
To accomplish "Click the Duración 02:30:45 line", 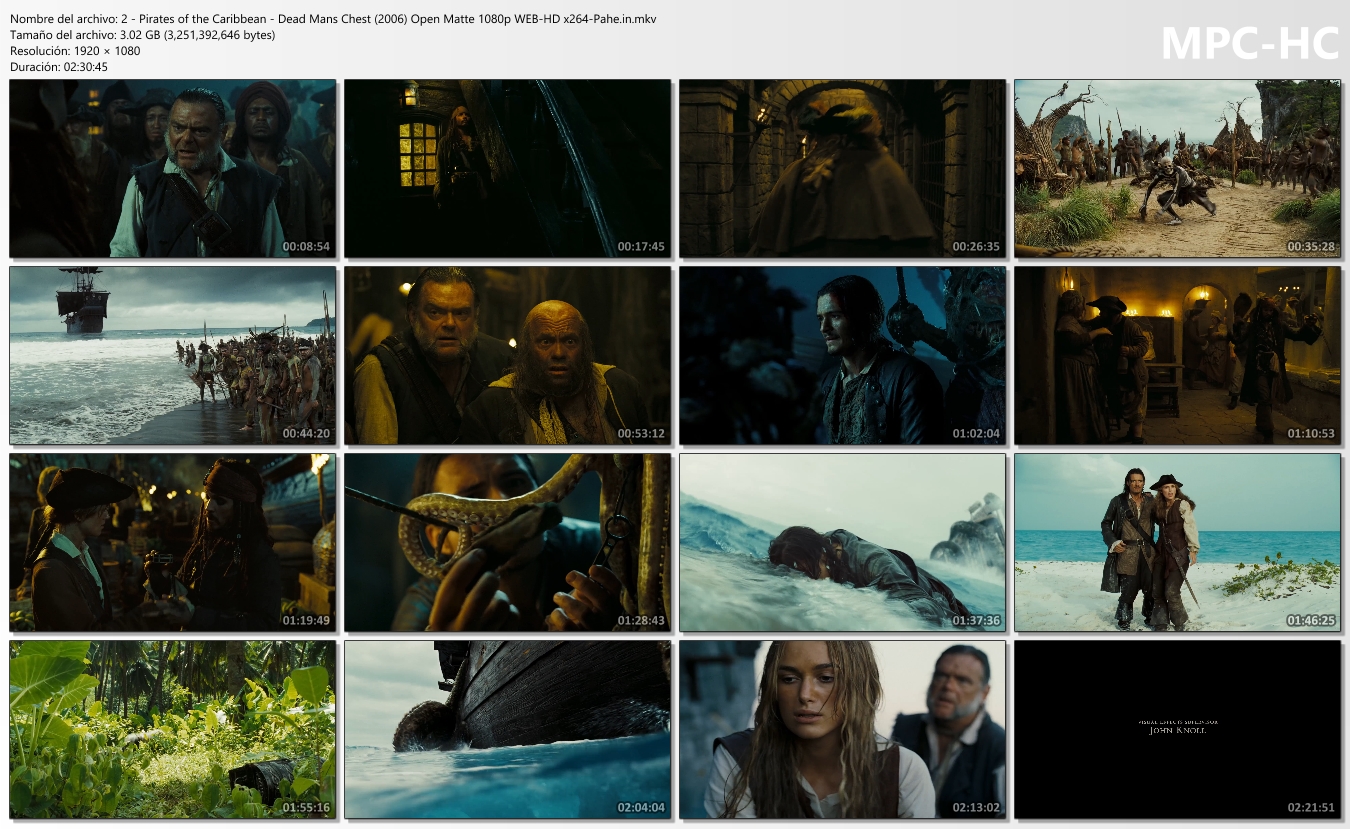I will [59, 67].
